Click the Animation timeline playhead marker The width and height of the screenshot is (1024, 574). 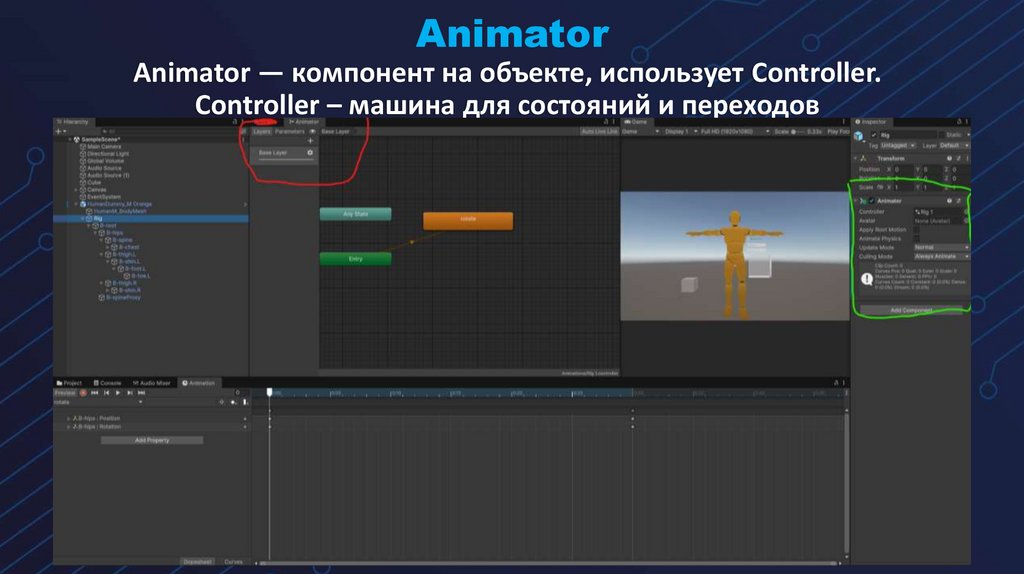point(269,392)
